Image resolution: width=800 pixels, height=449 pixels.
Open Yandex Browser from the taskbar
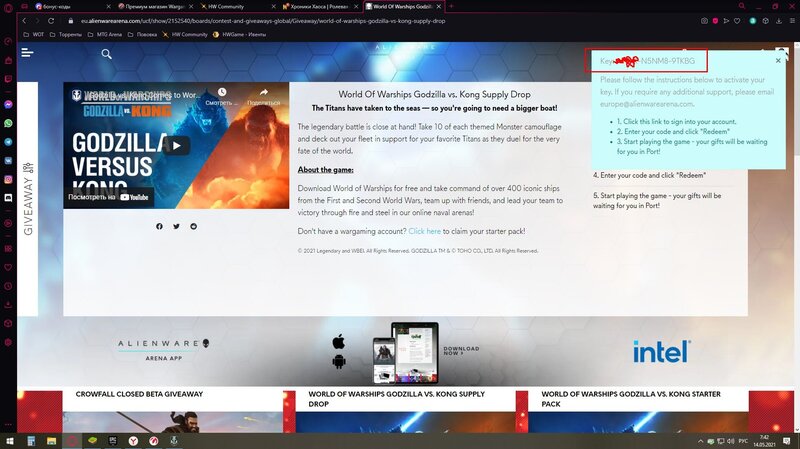(133, 441)
